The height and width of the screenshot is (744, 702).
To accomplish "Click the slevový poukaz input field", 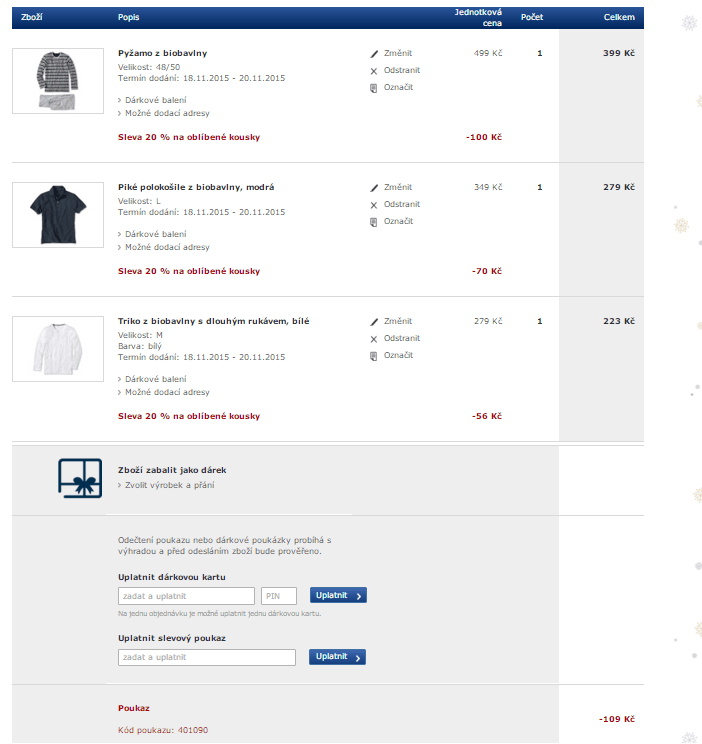I will [207, 657].
